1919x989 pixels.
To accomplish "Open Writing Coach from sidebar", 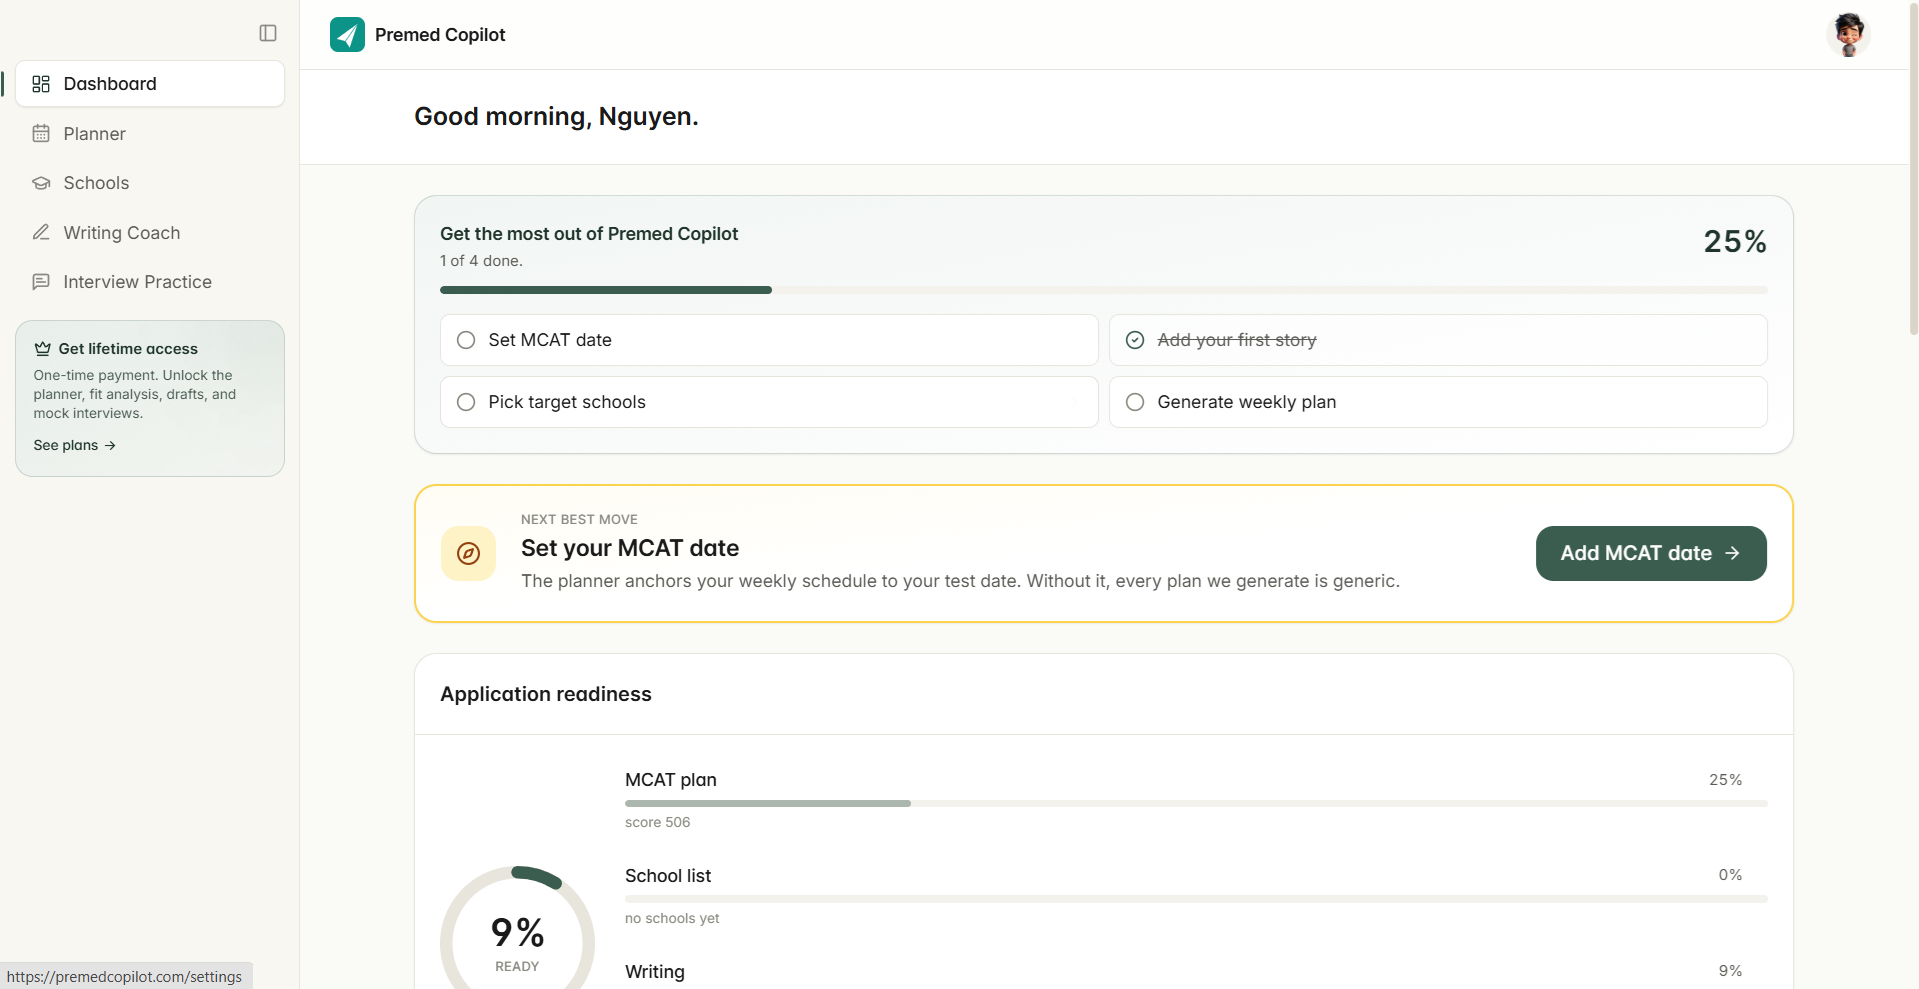I will (150, 232).
